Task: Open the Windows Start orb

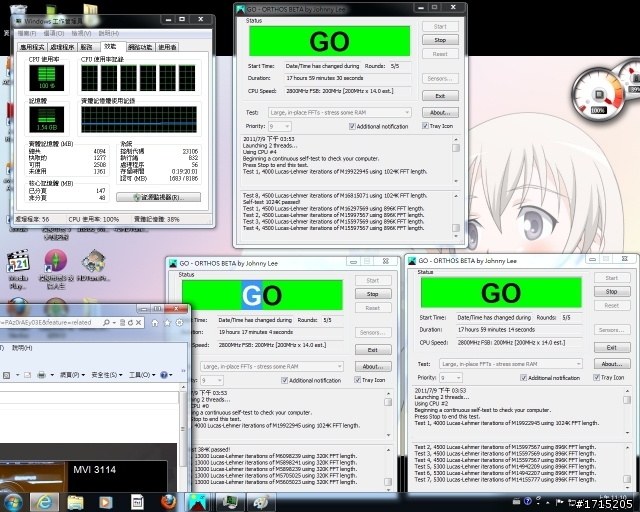Action: click(12, 502)
